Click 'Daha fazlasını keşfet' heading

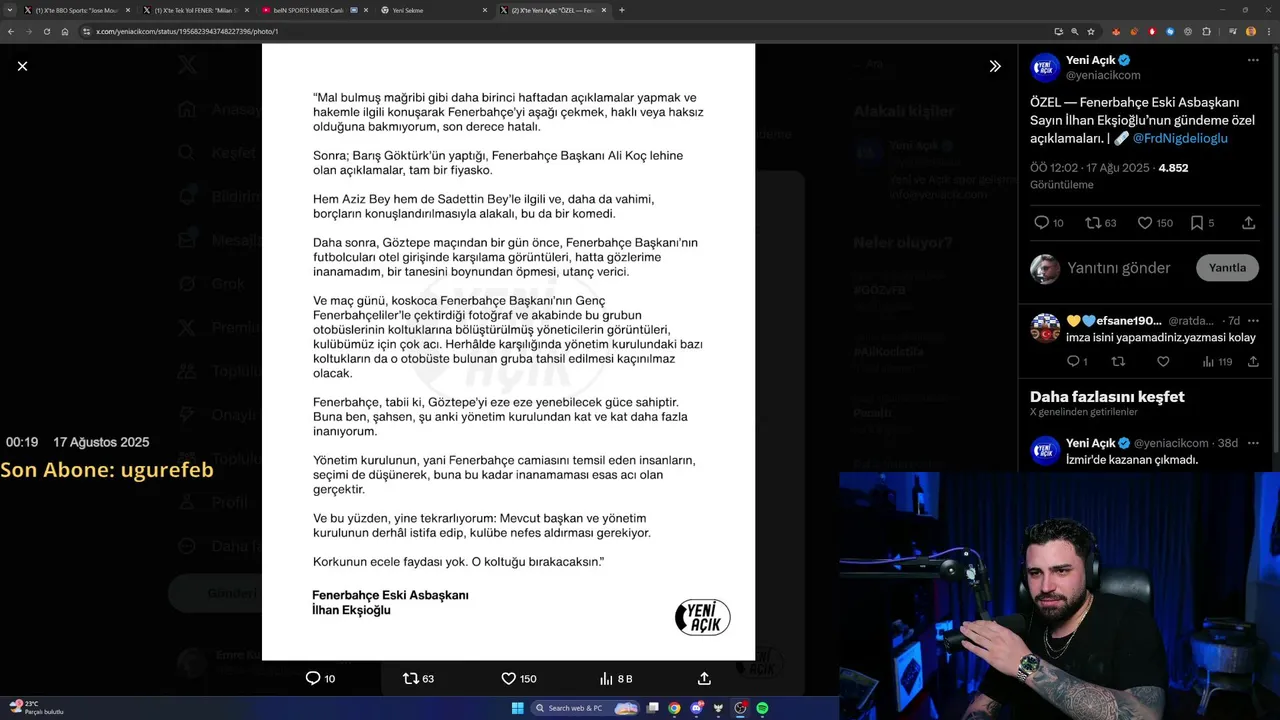click(x=1107, y=396)
